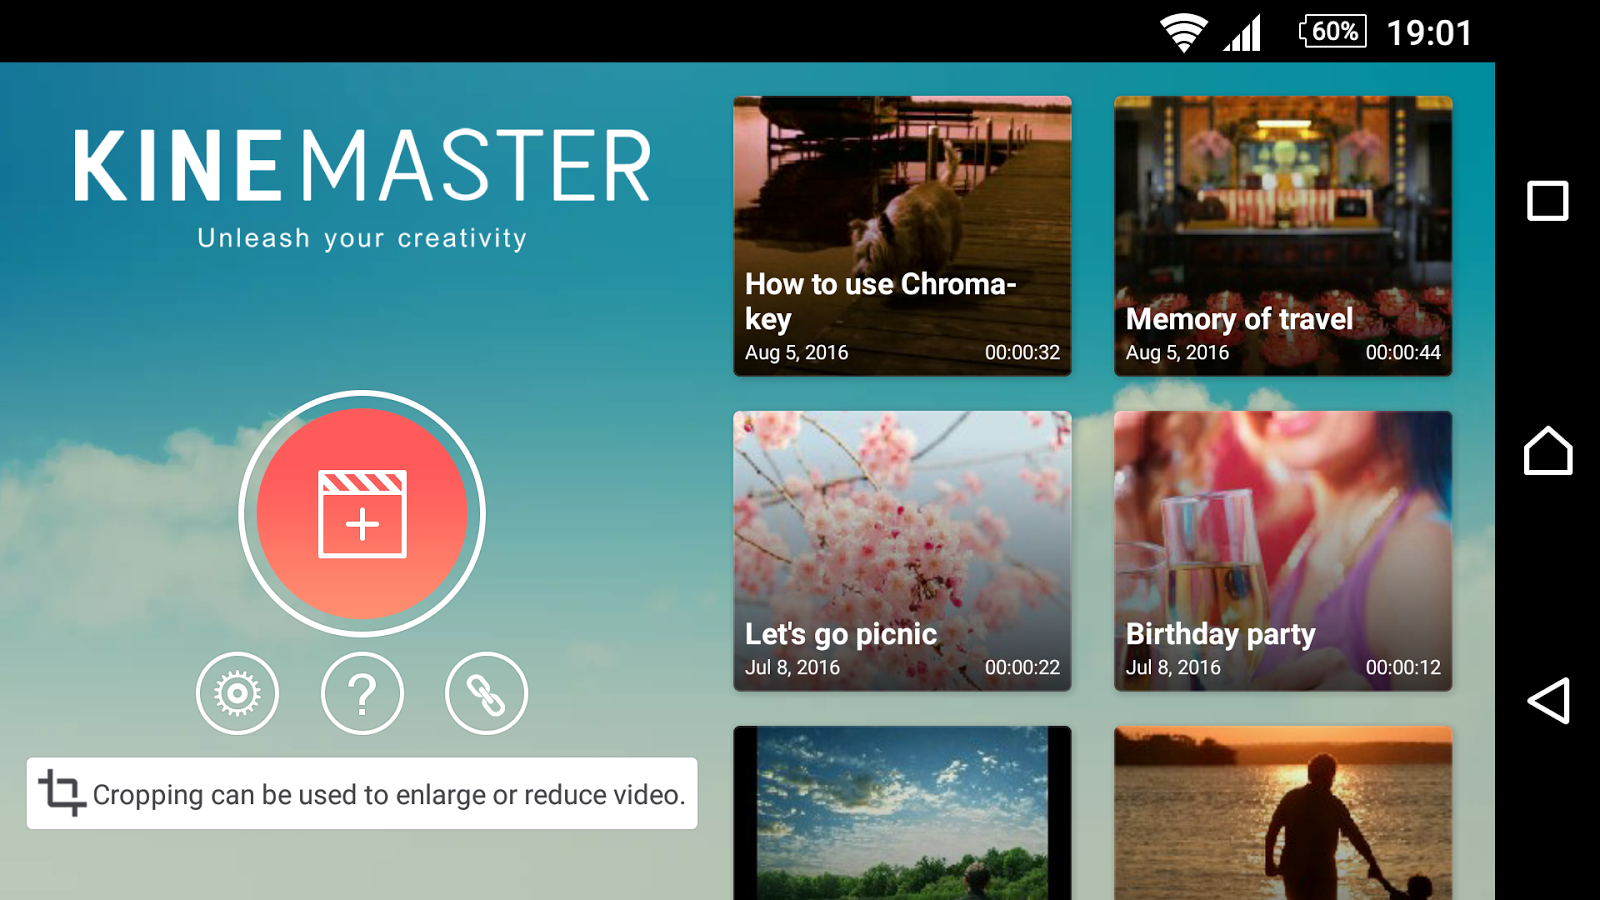Viewport: 1600px width, 900px height.
Task: Tap the Wi-Fi status icon
Action: pos(1184,32)
